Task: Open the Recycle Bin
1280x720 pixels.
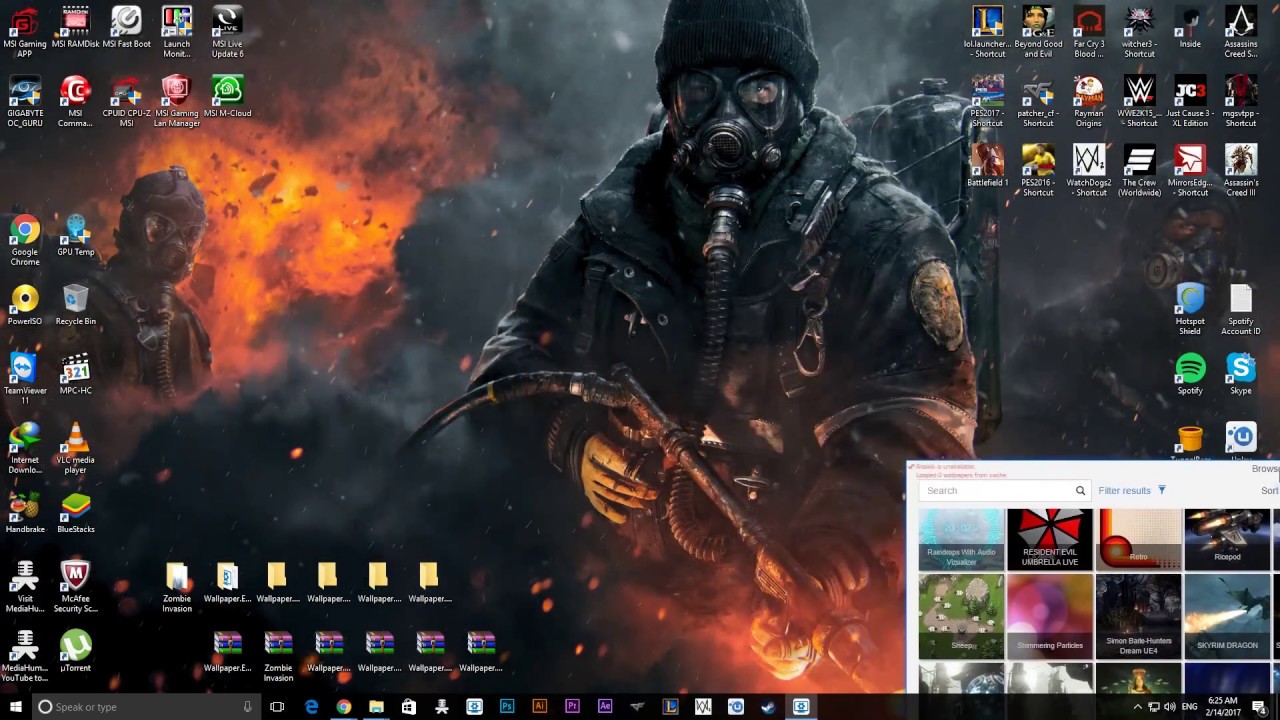Action: click(x=75, y=305)
